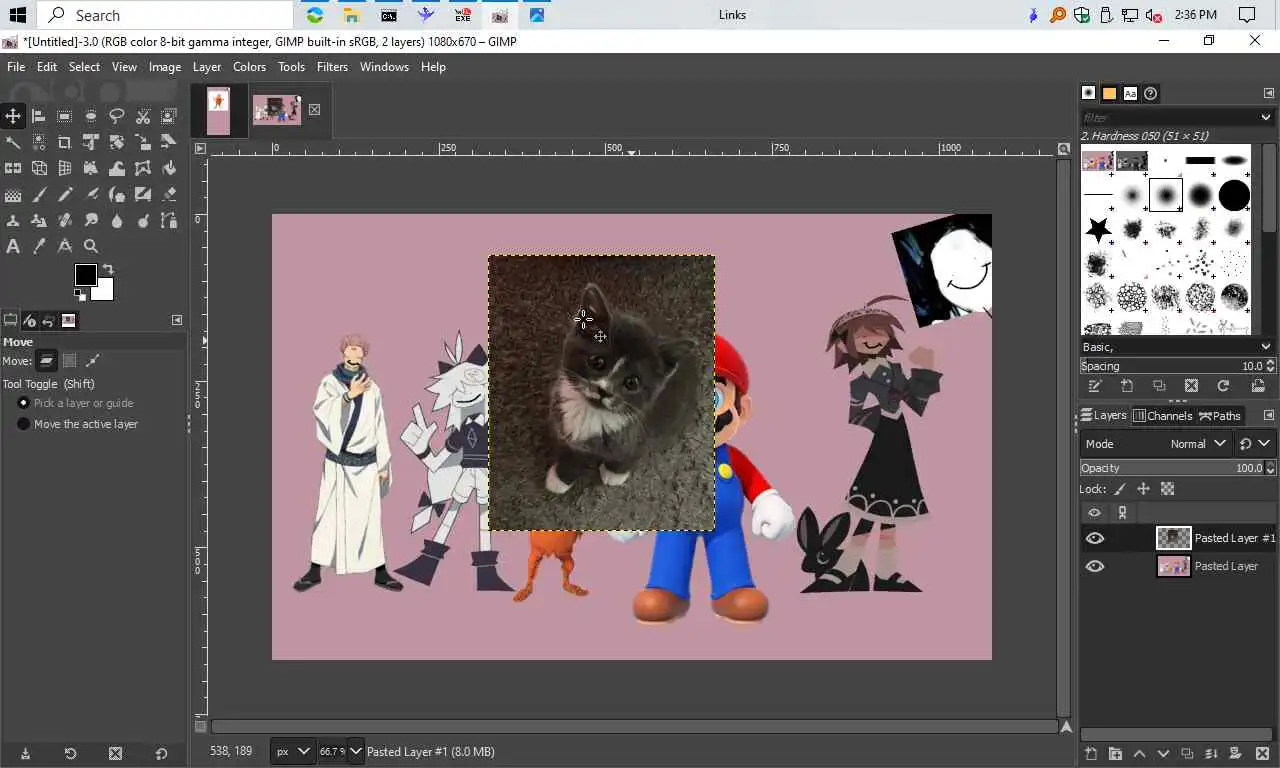
Task: Select the Warp Transform wave tool
Action: click(117, 168)
